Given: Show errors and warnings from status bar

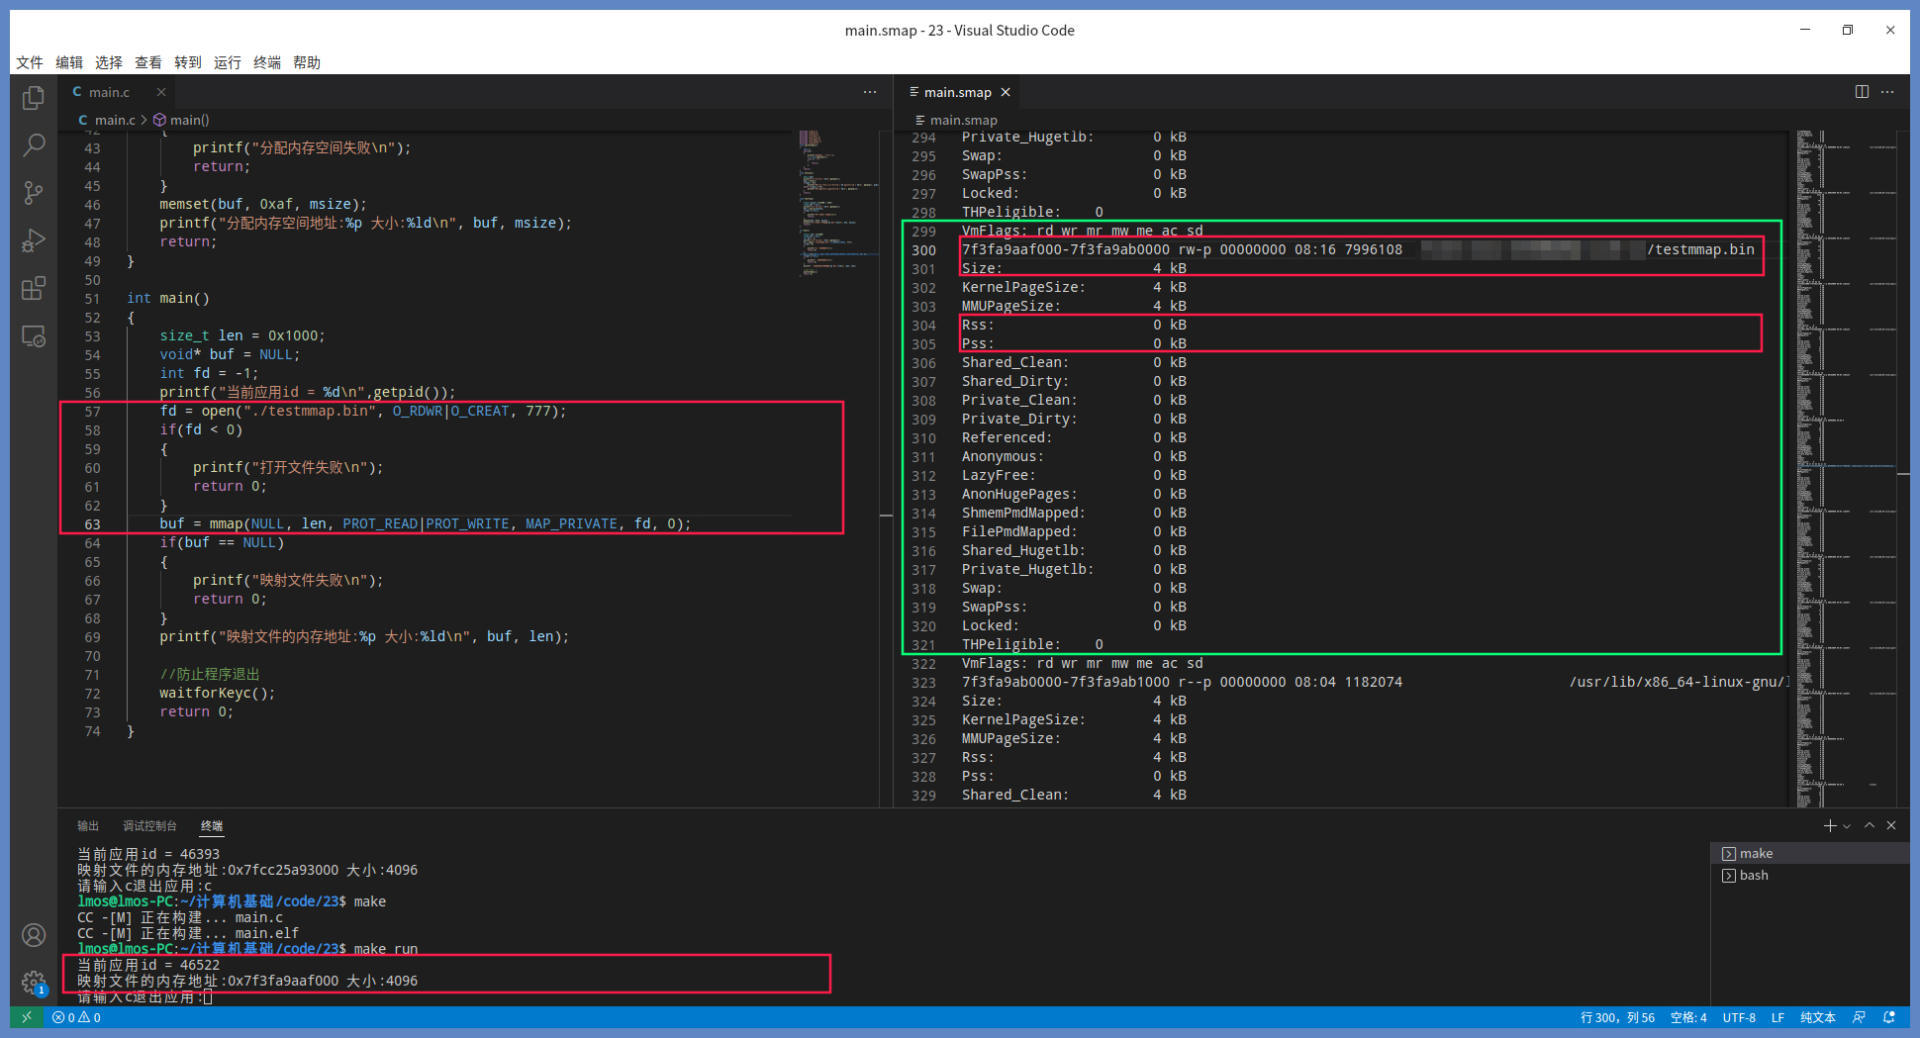Looking at the screenshot, I should 77,1017.
